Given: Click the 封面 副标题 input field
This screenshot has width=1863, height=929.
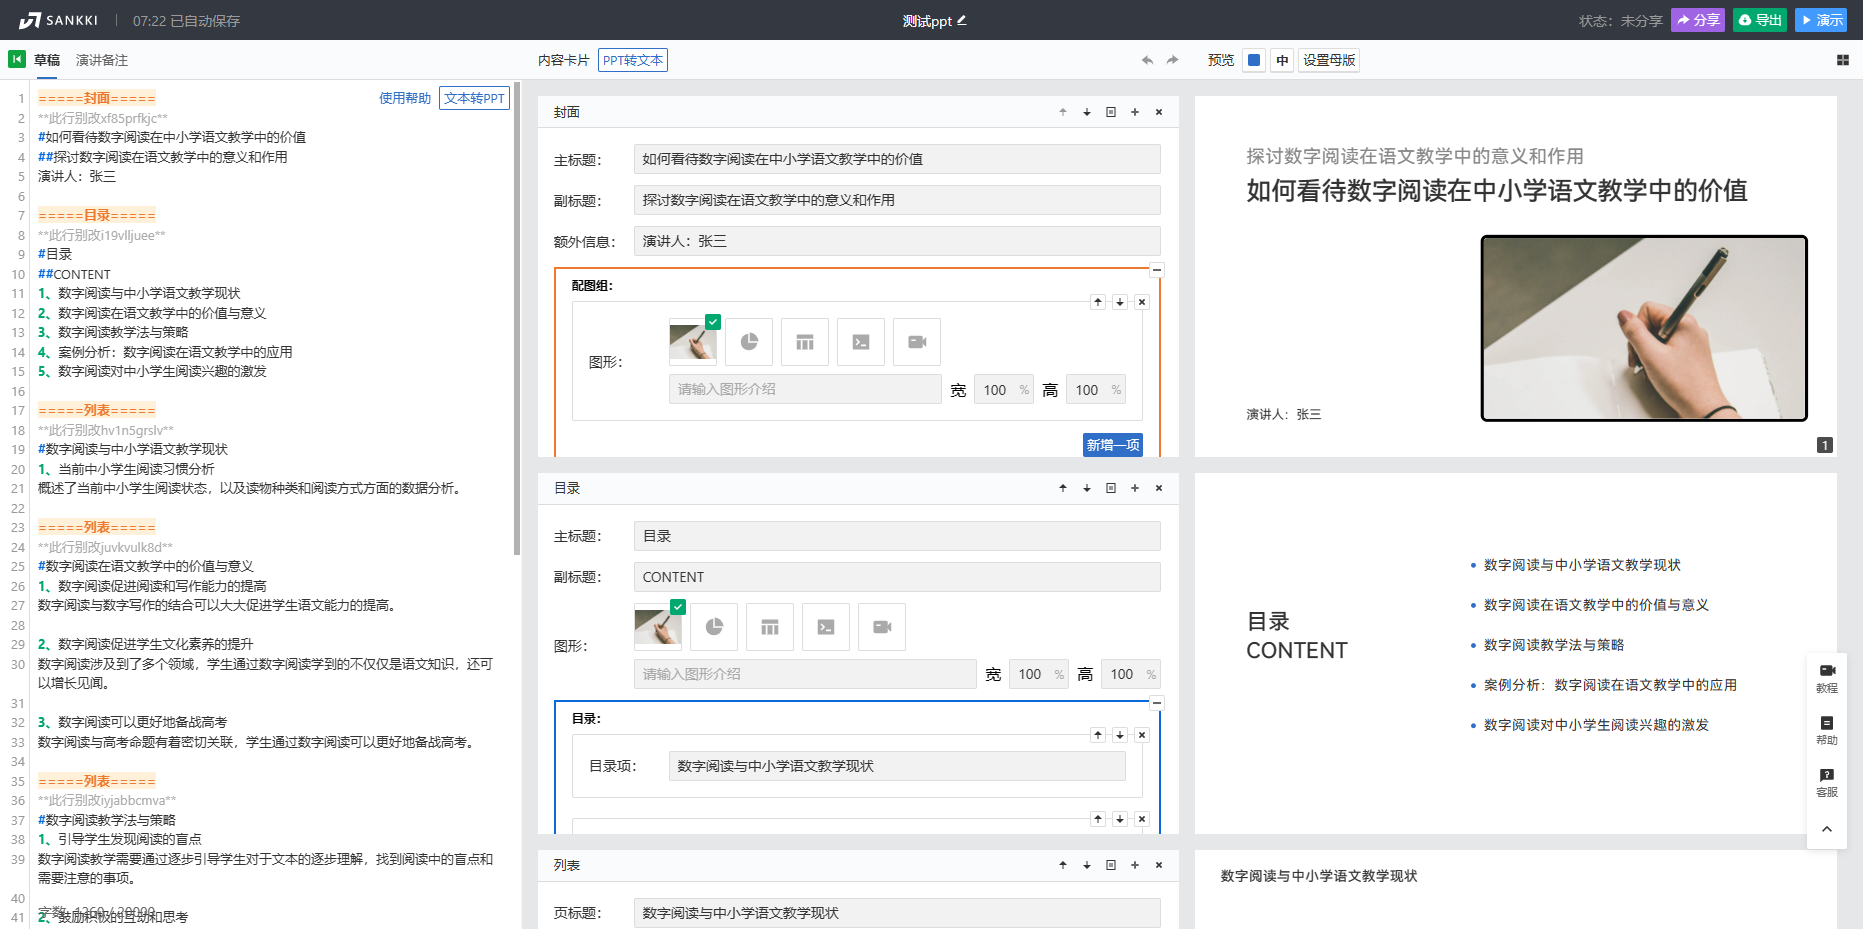Looking at the screenshot, I should [897, 200].
